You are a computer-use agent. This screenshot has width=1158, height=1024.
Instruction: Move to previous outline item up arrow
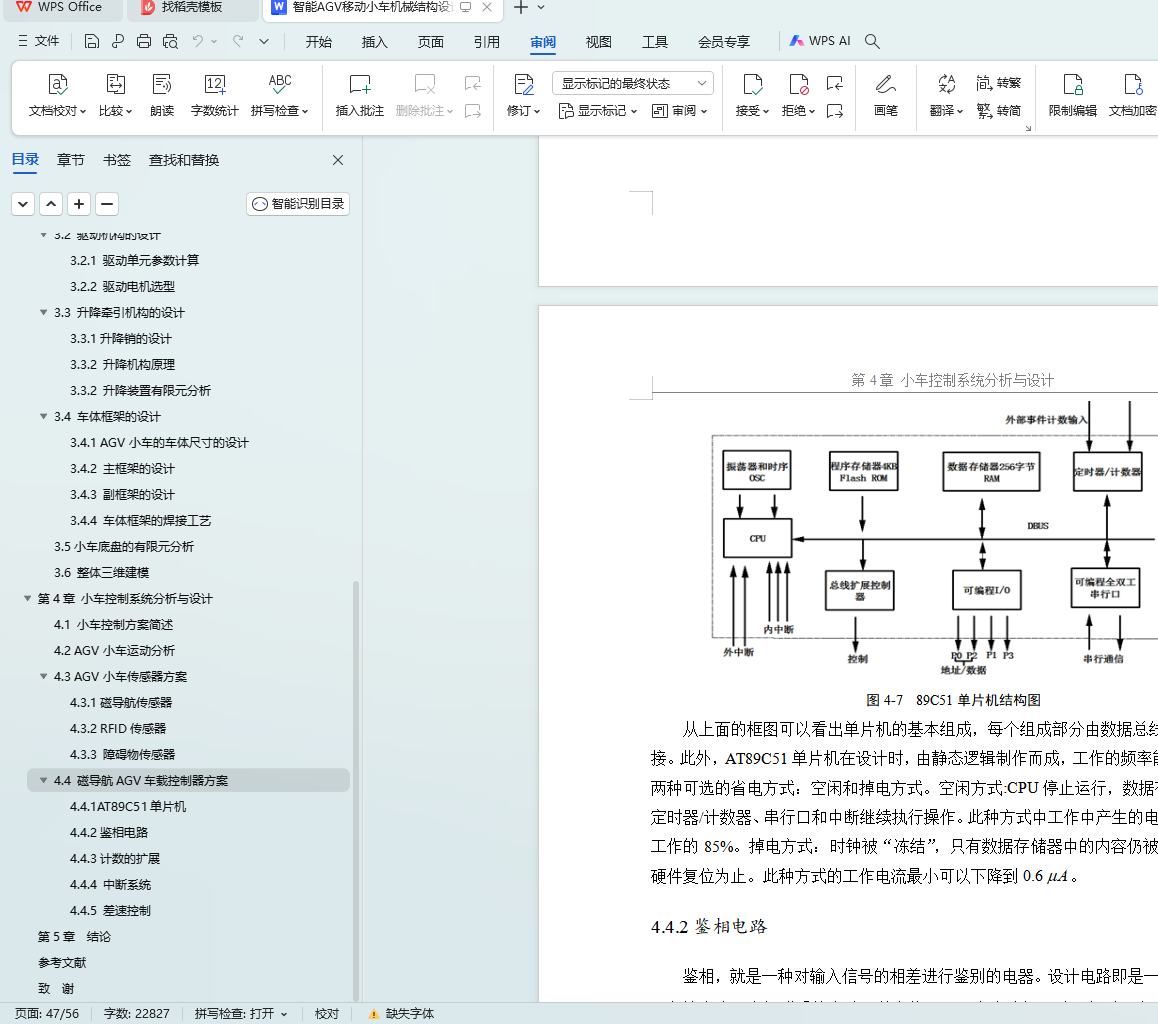[x=51, y=204]
